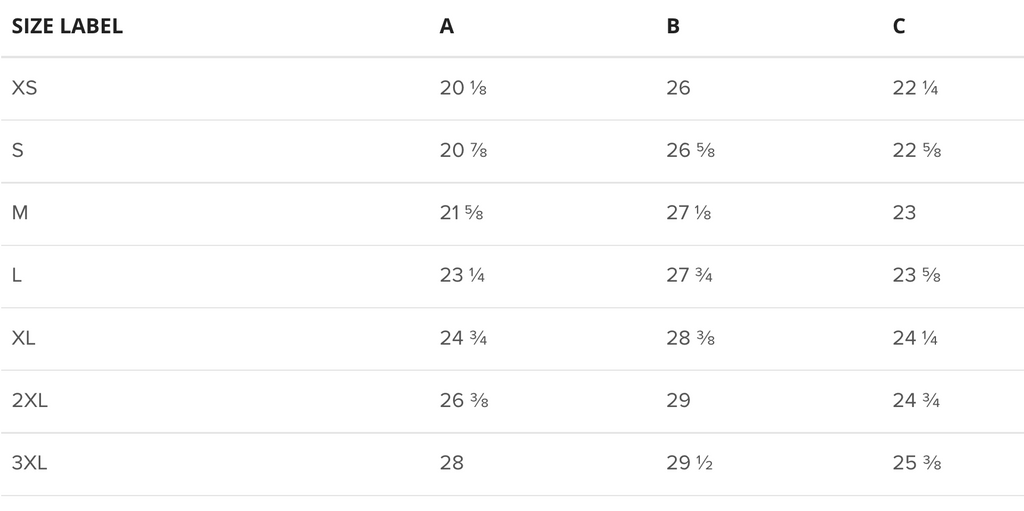Select the 3XL size row label
The height and width of the screenshot is (511, 1024).
click(29, 463)
